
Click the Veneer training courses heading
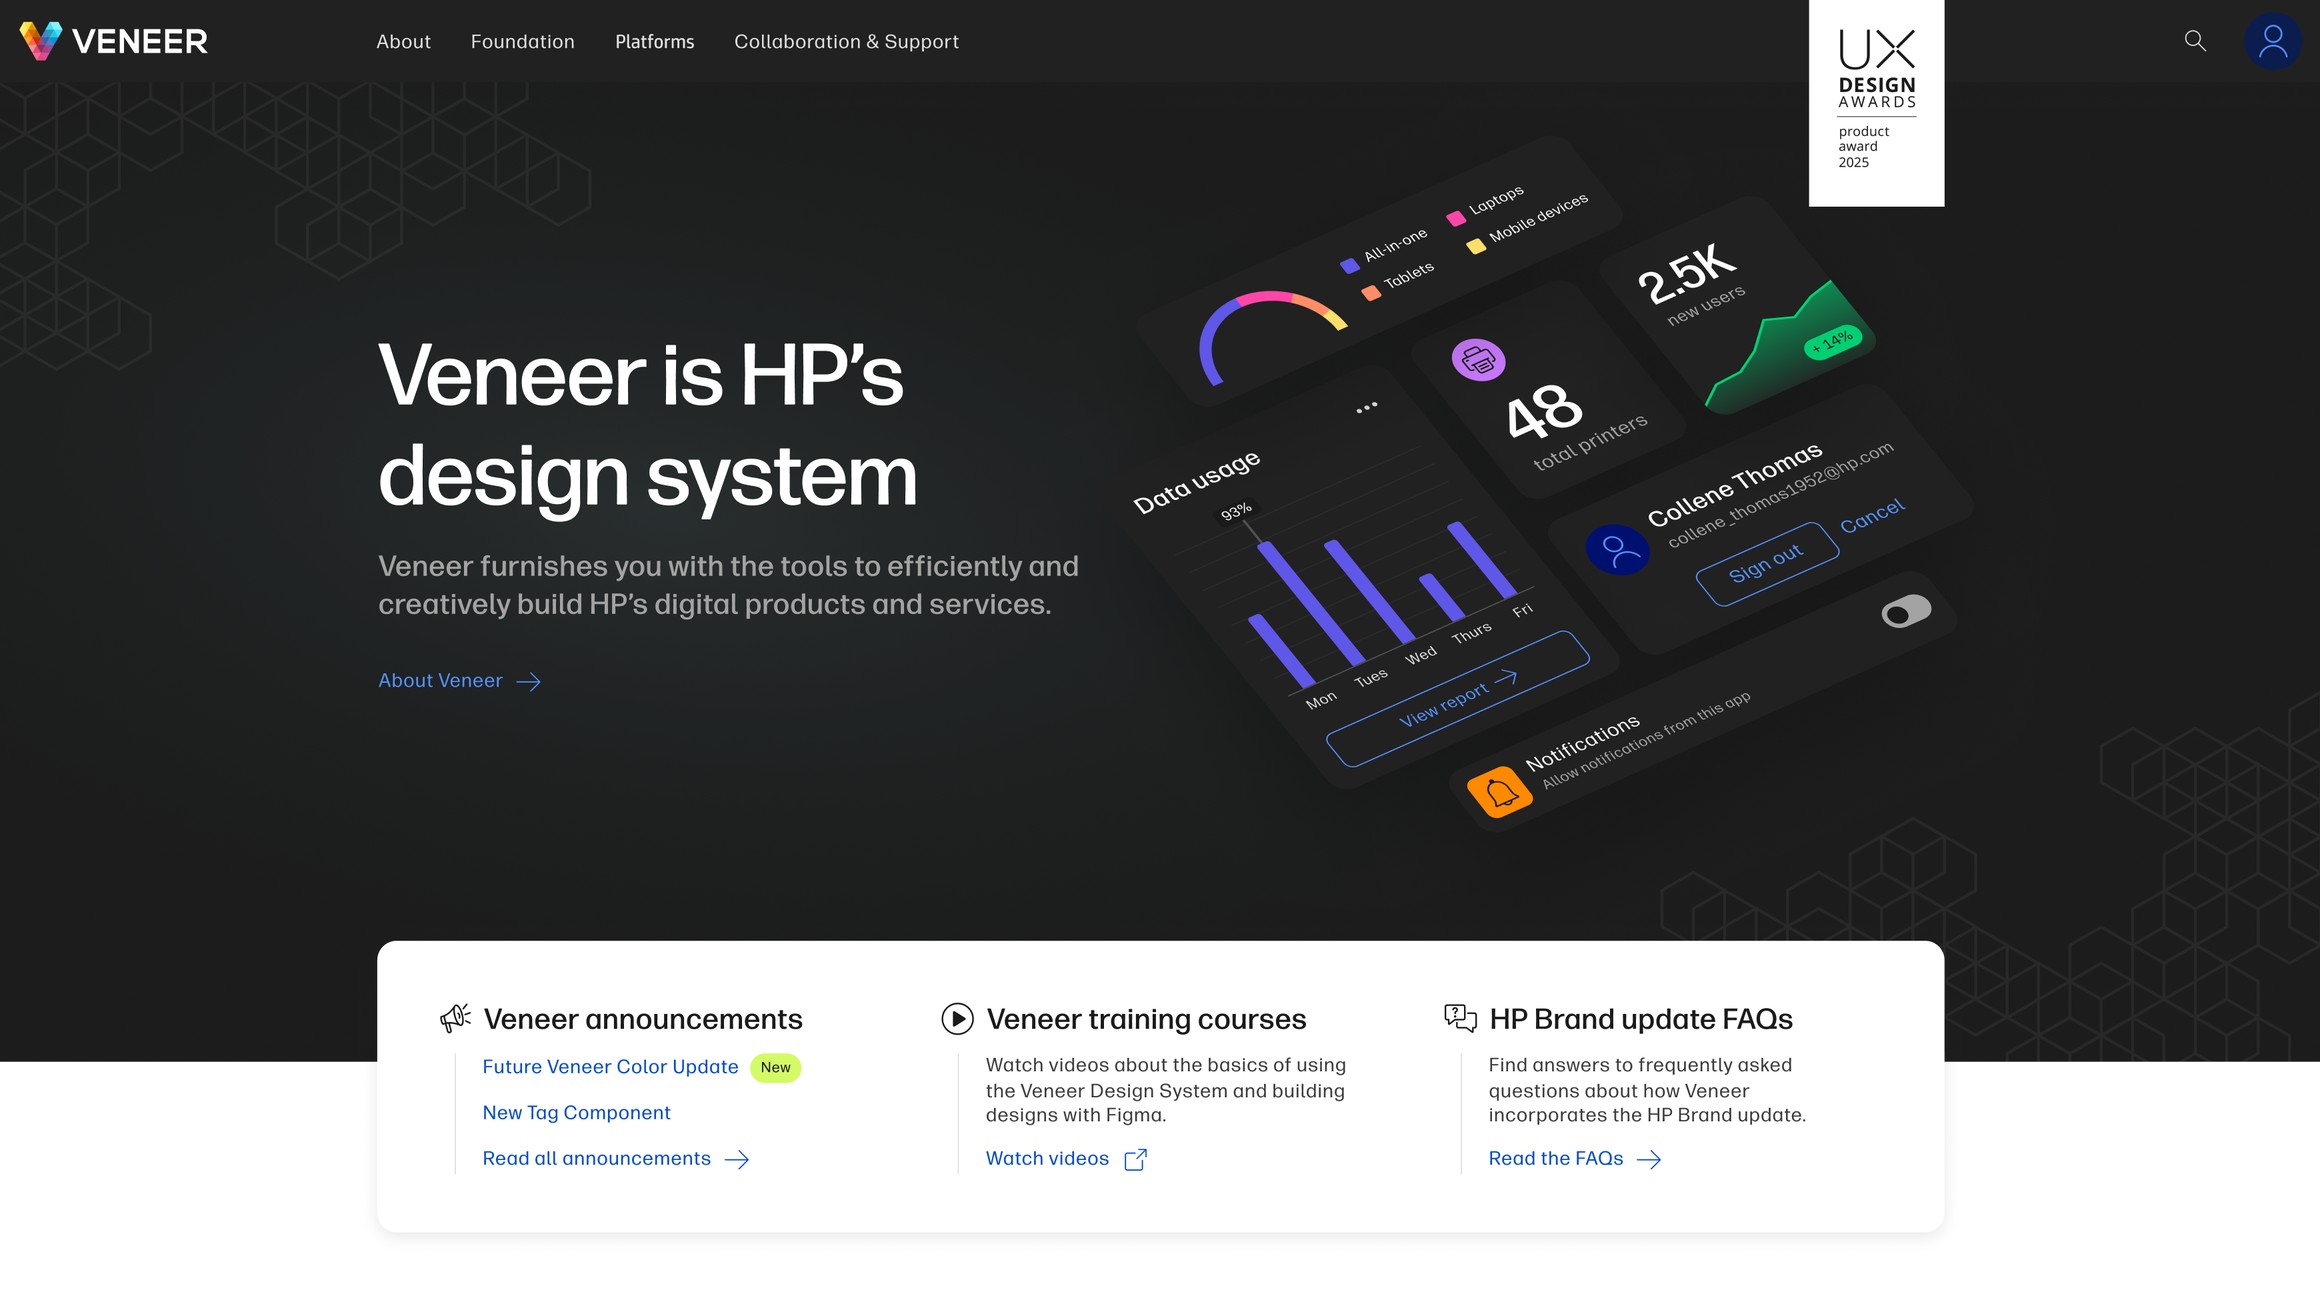(x=1146, y=1019)
